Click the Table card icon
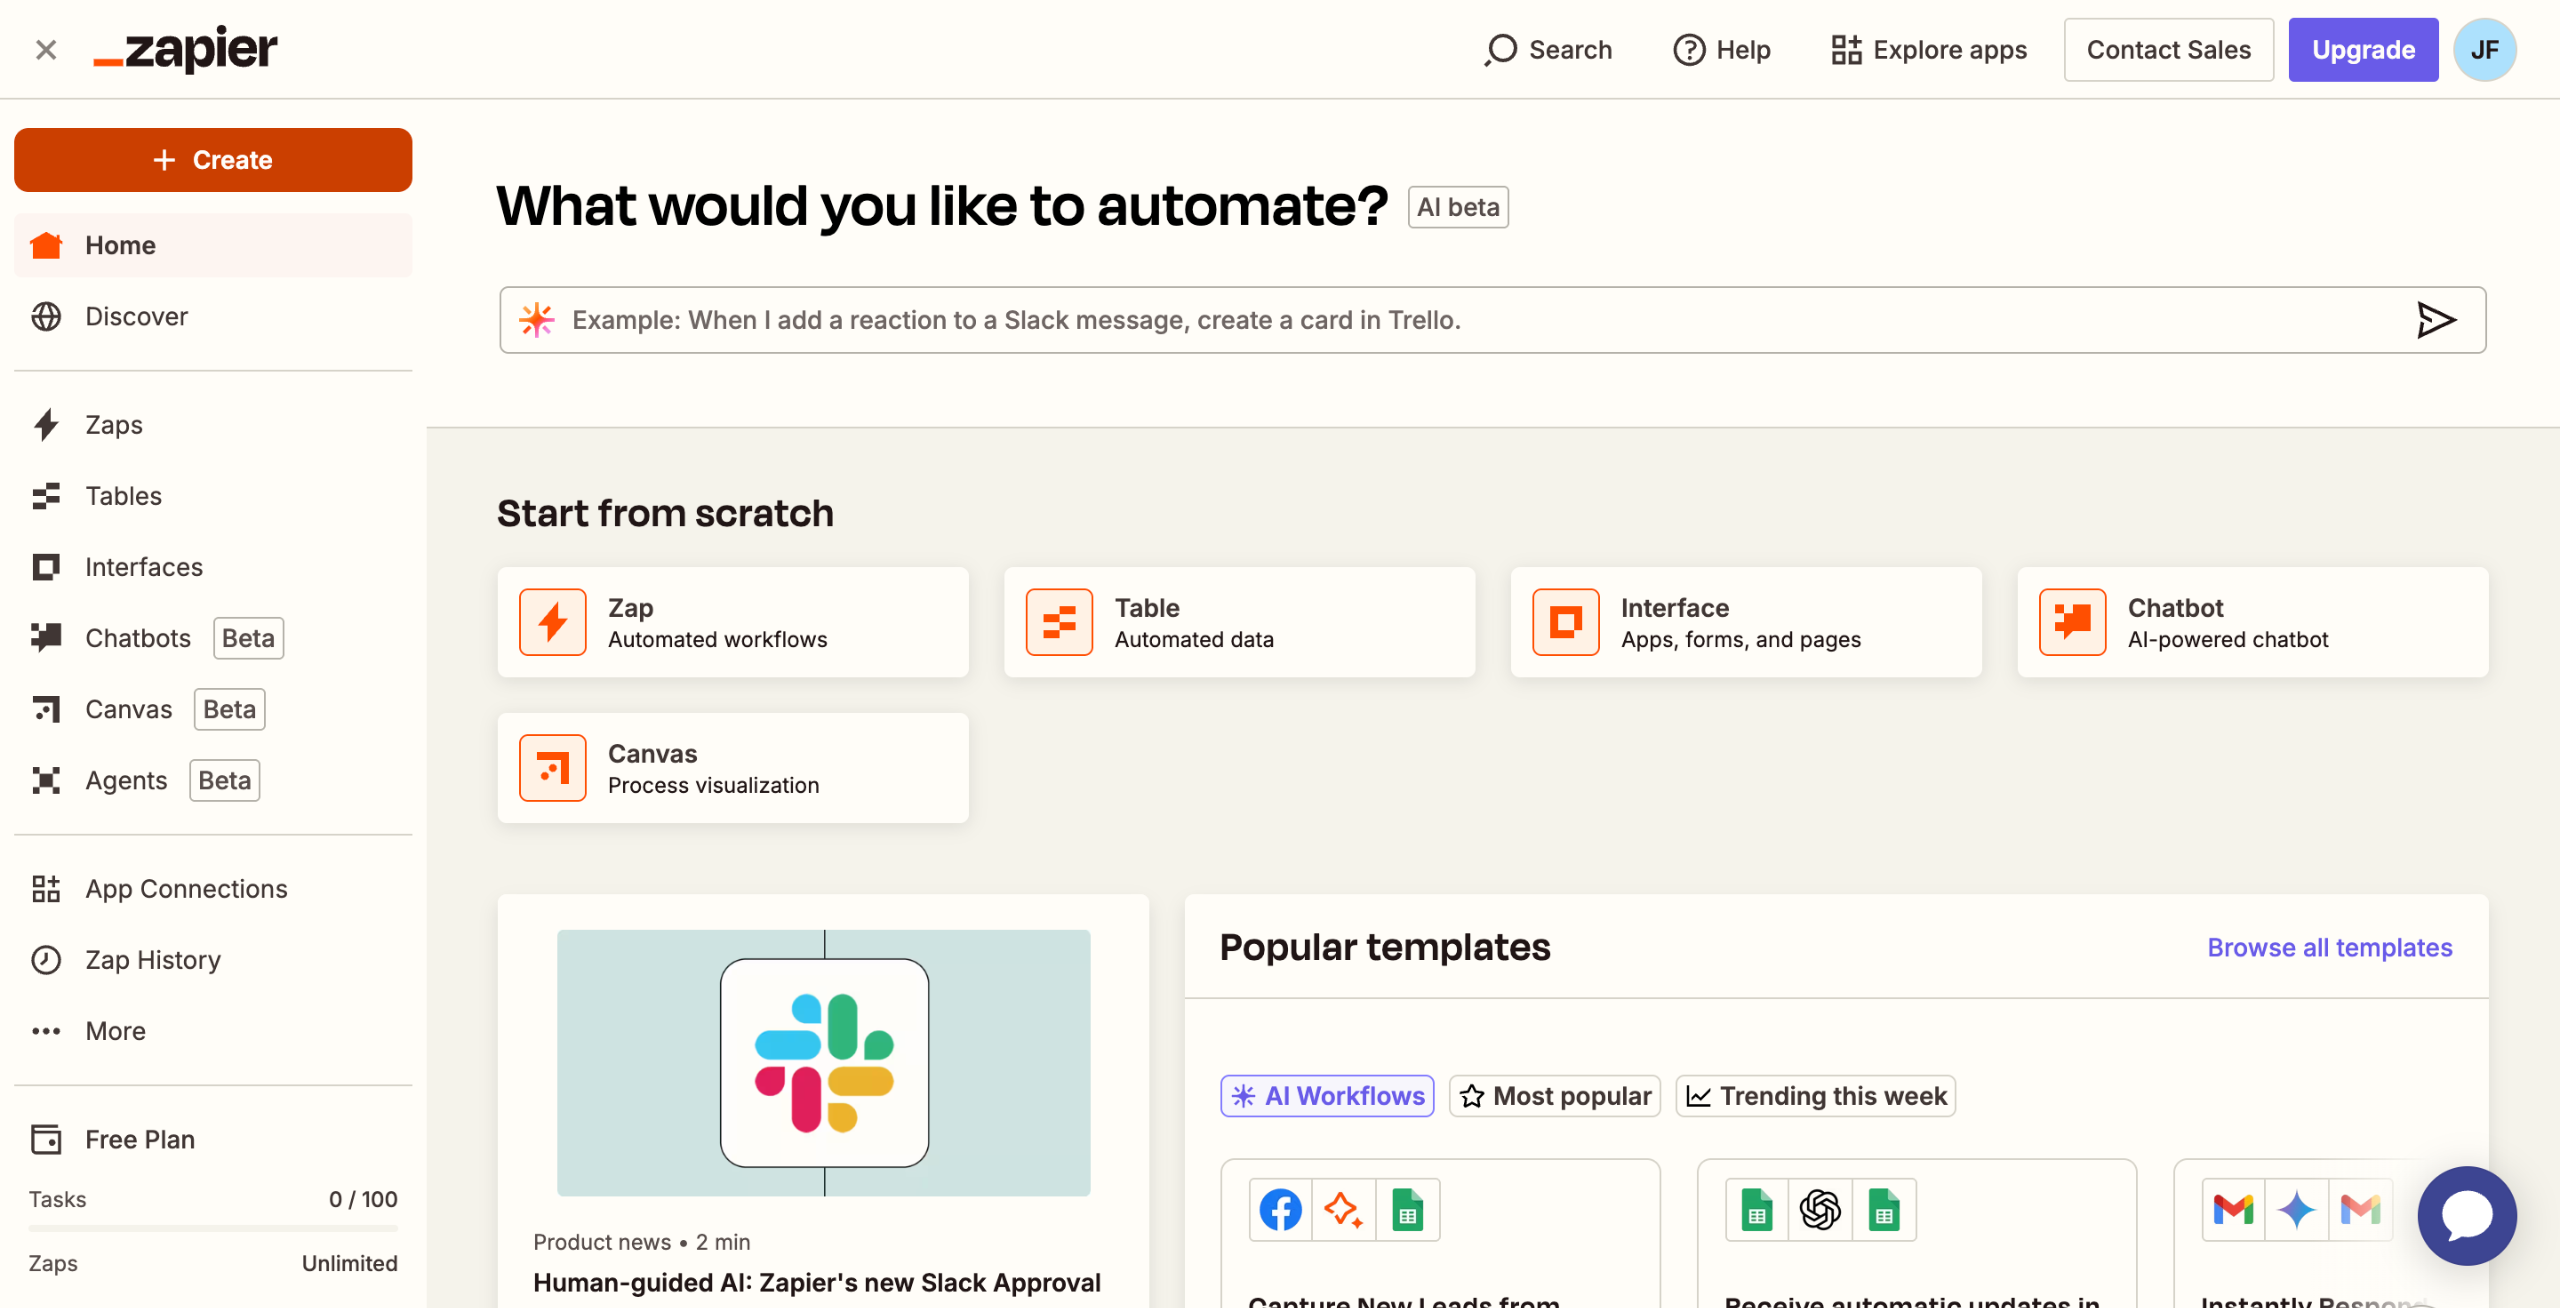Viewport: 2560px width, 1308px height. tap(1059, 622)
